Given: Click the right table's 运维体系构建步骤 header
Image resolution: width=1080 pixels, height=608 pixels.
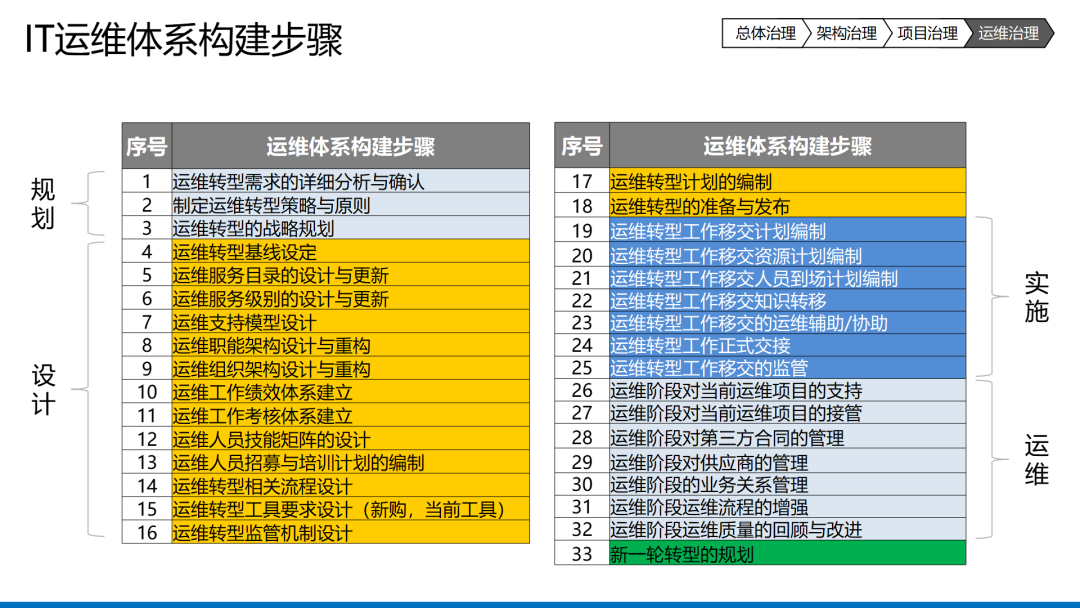Looking at the screenshot, I should (x=787, y=146).
